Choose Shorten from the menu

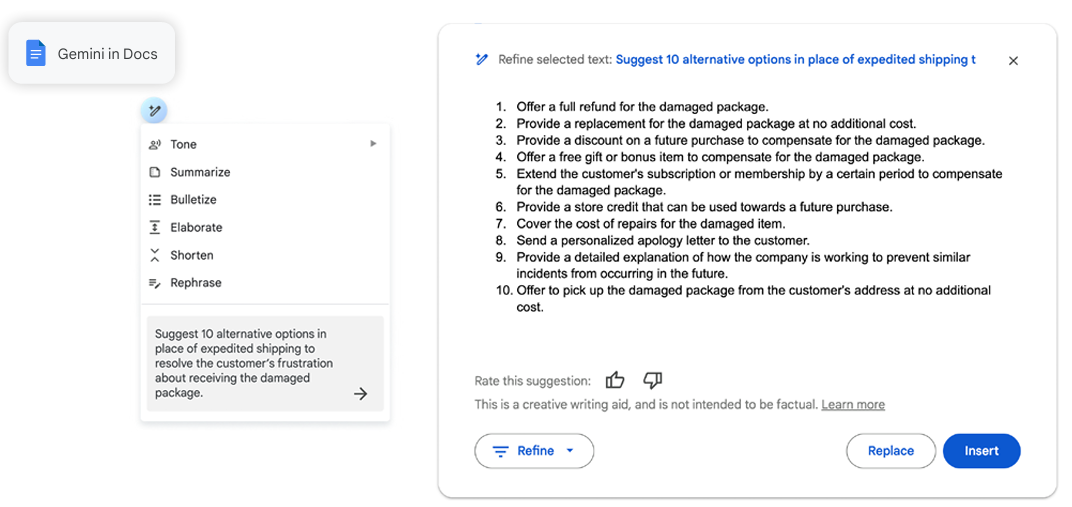click(192, 255)
